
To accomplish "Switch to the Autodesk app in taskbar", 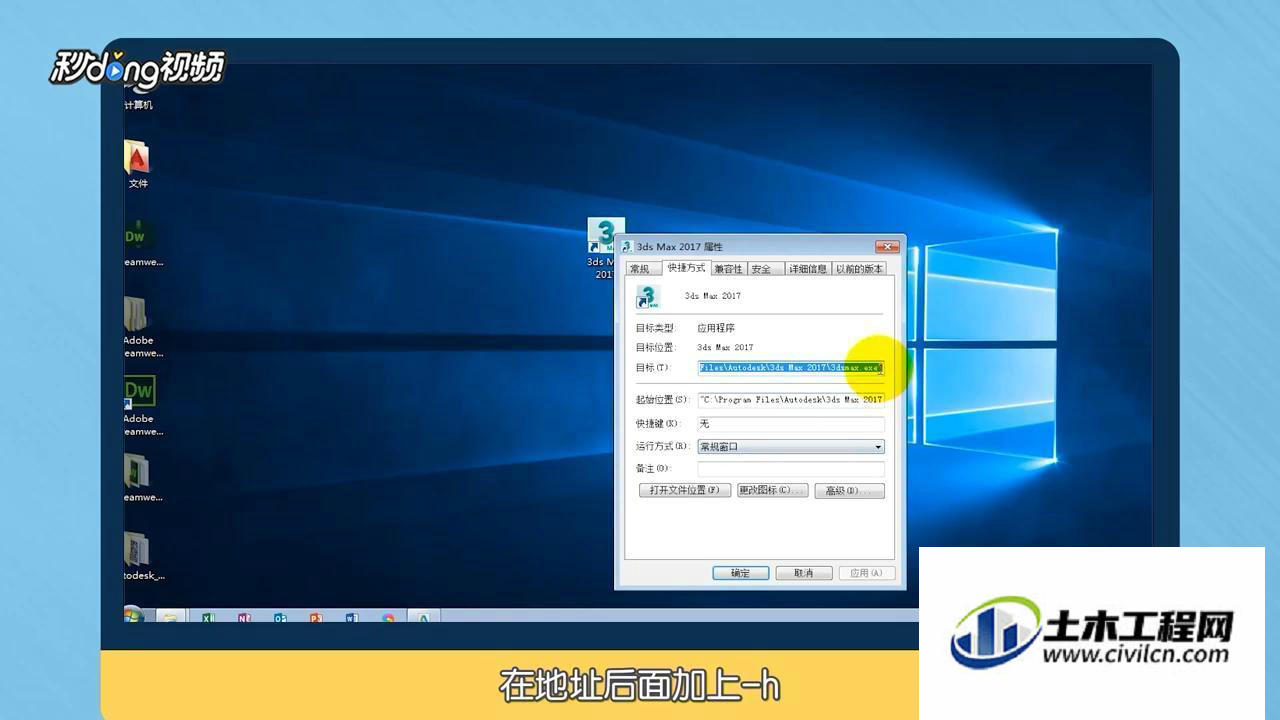I will [x=423, y=618].
